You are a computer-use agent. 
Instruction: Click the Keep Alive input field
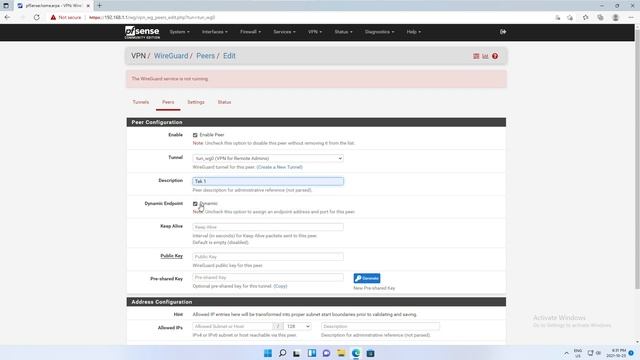(268, 227)
